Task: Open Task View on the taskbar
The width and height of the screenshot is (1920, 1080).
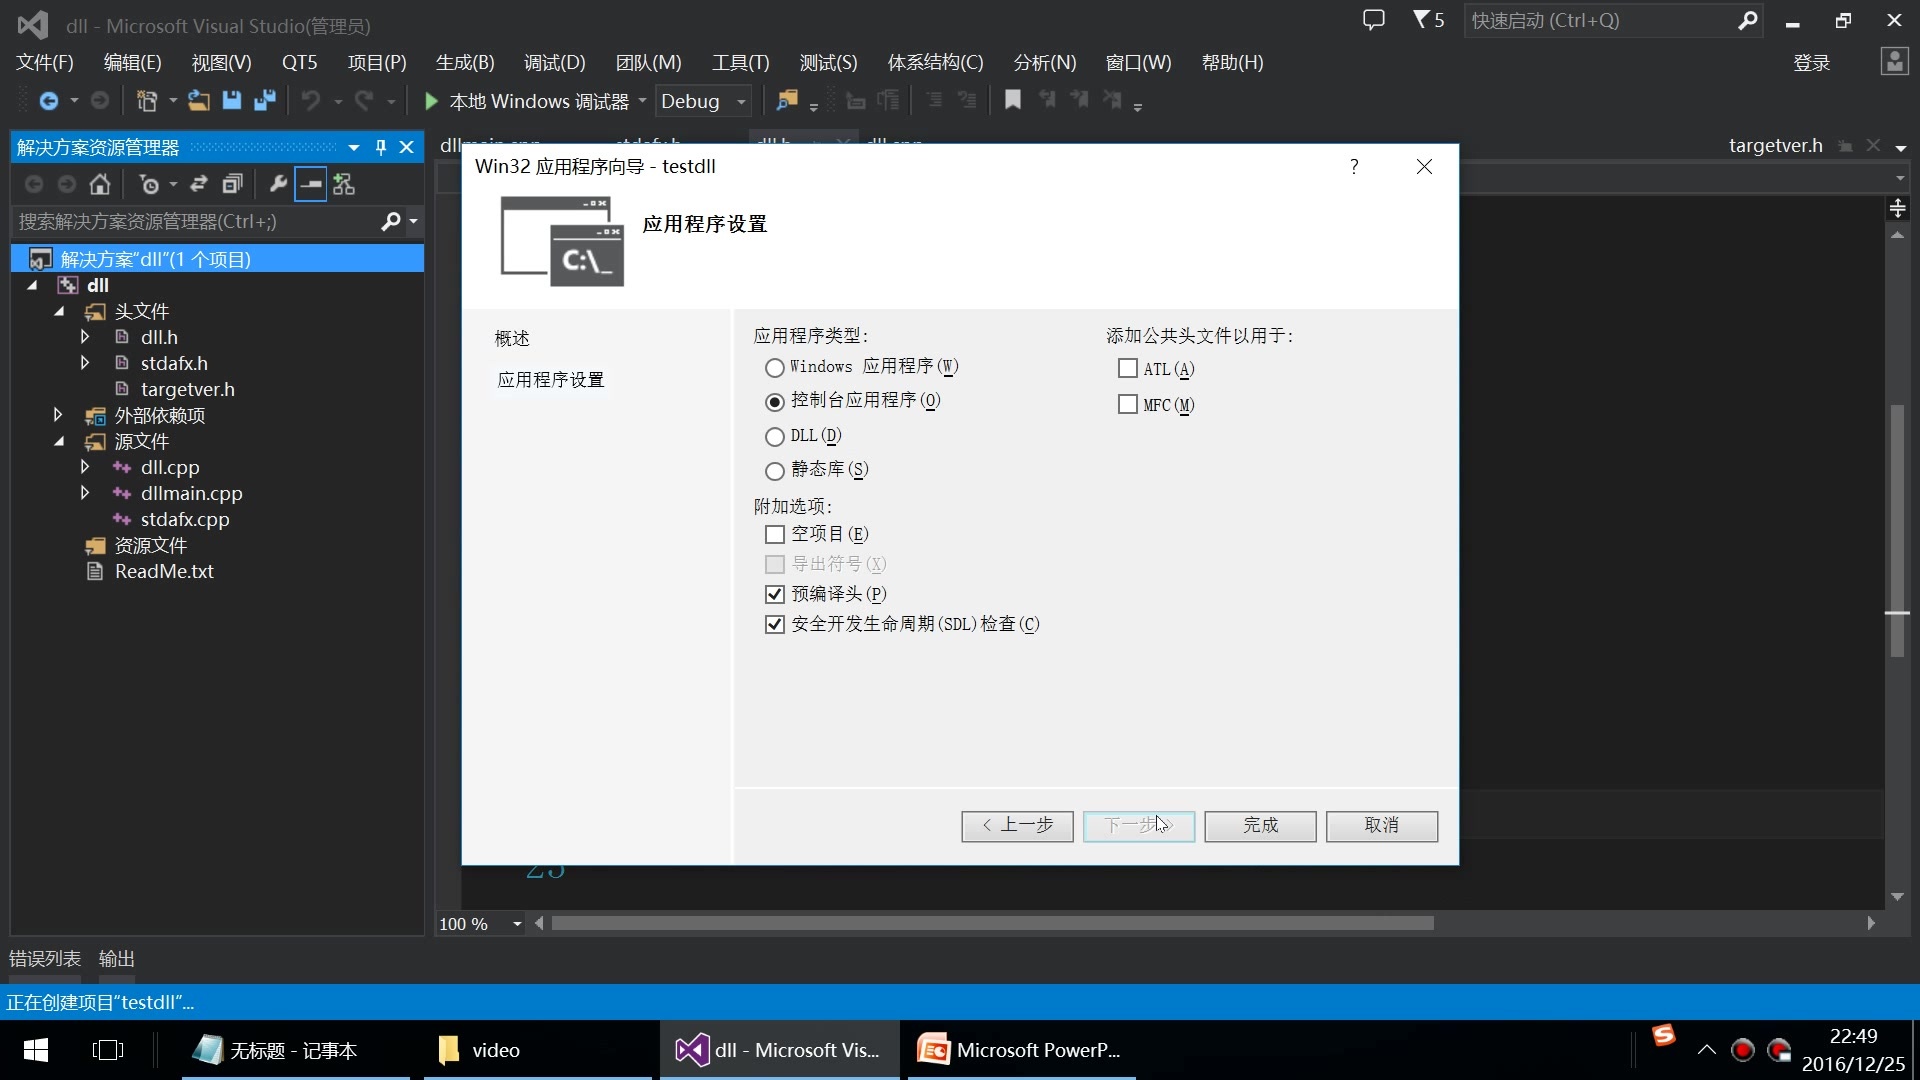Action: [108, 1050]
